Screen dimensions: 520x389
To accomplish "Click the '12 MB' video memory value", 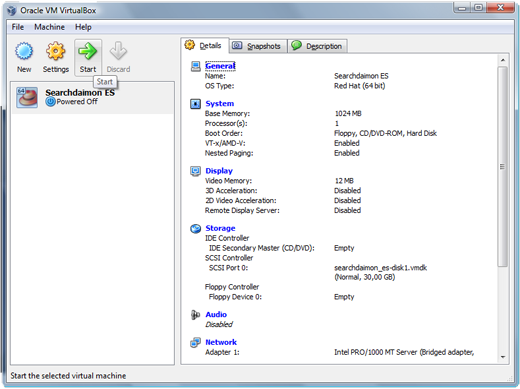I will point(344,181).
